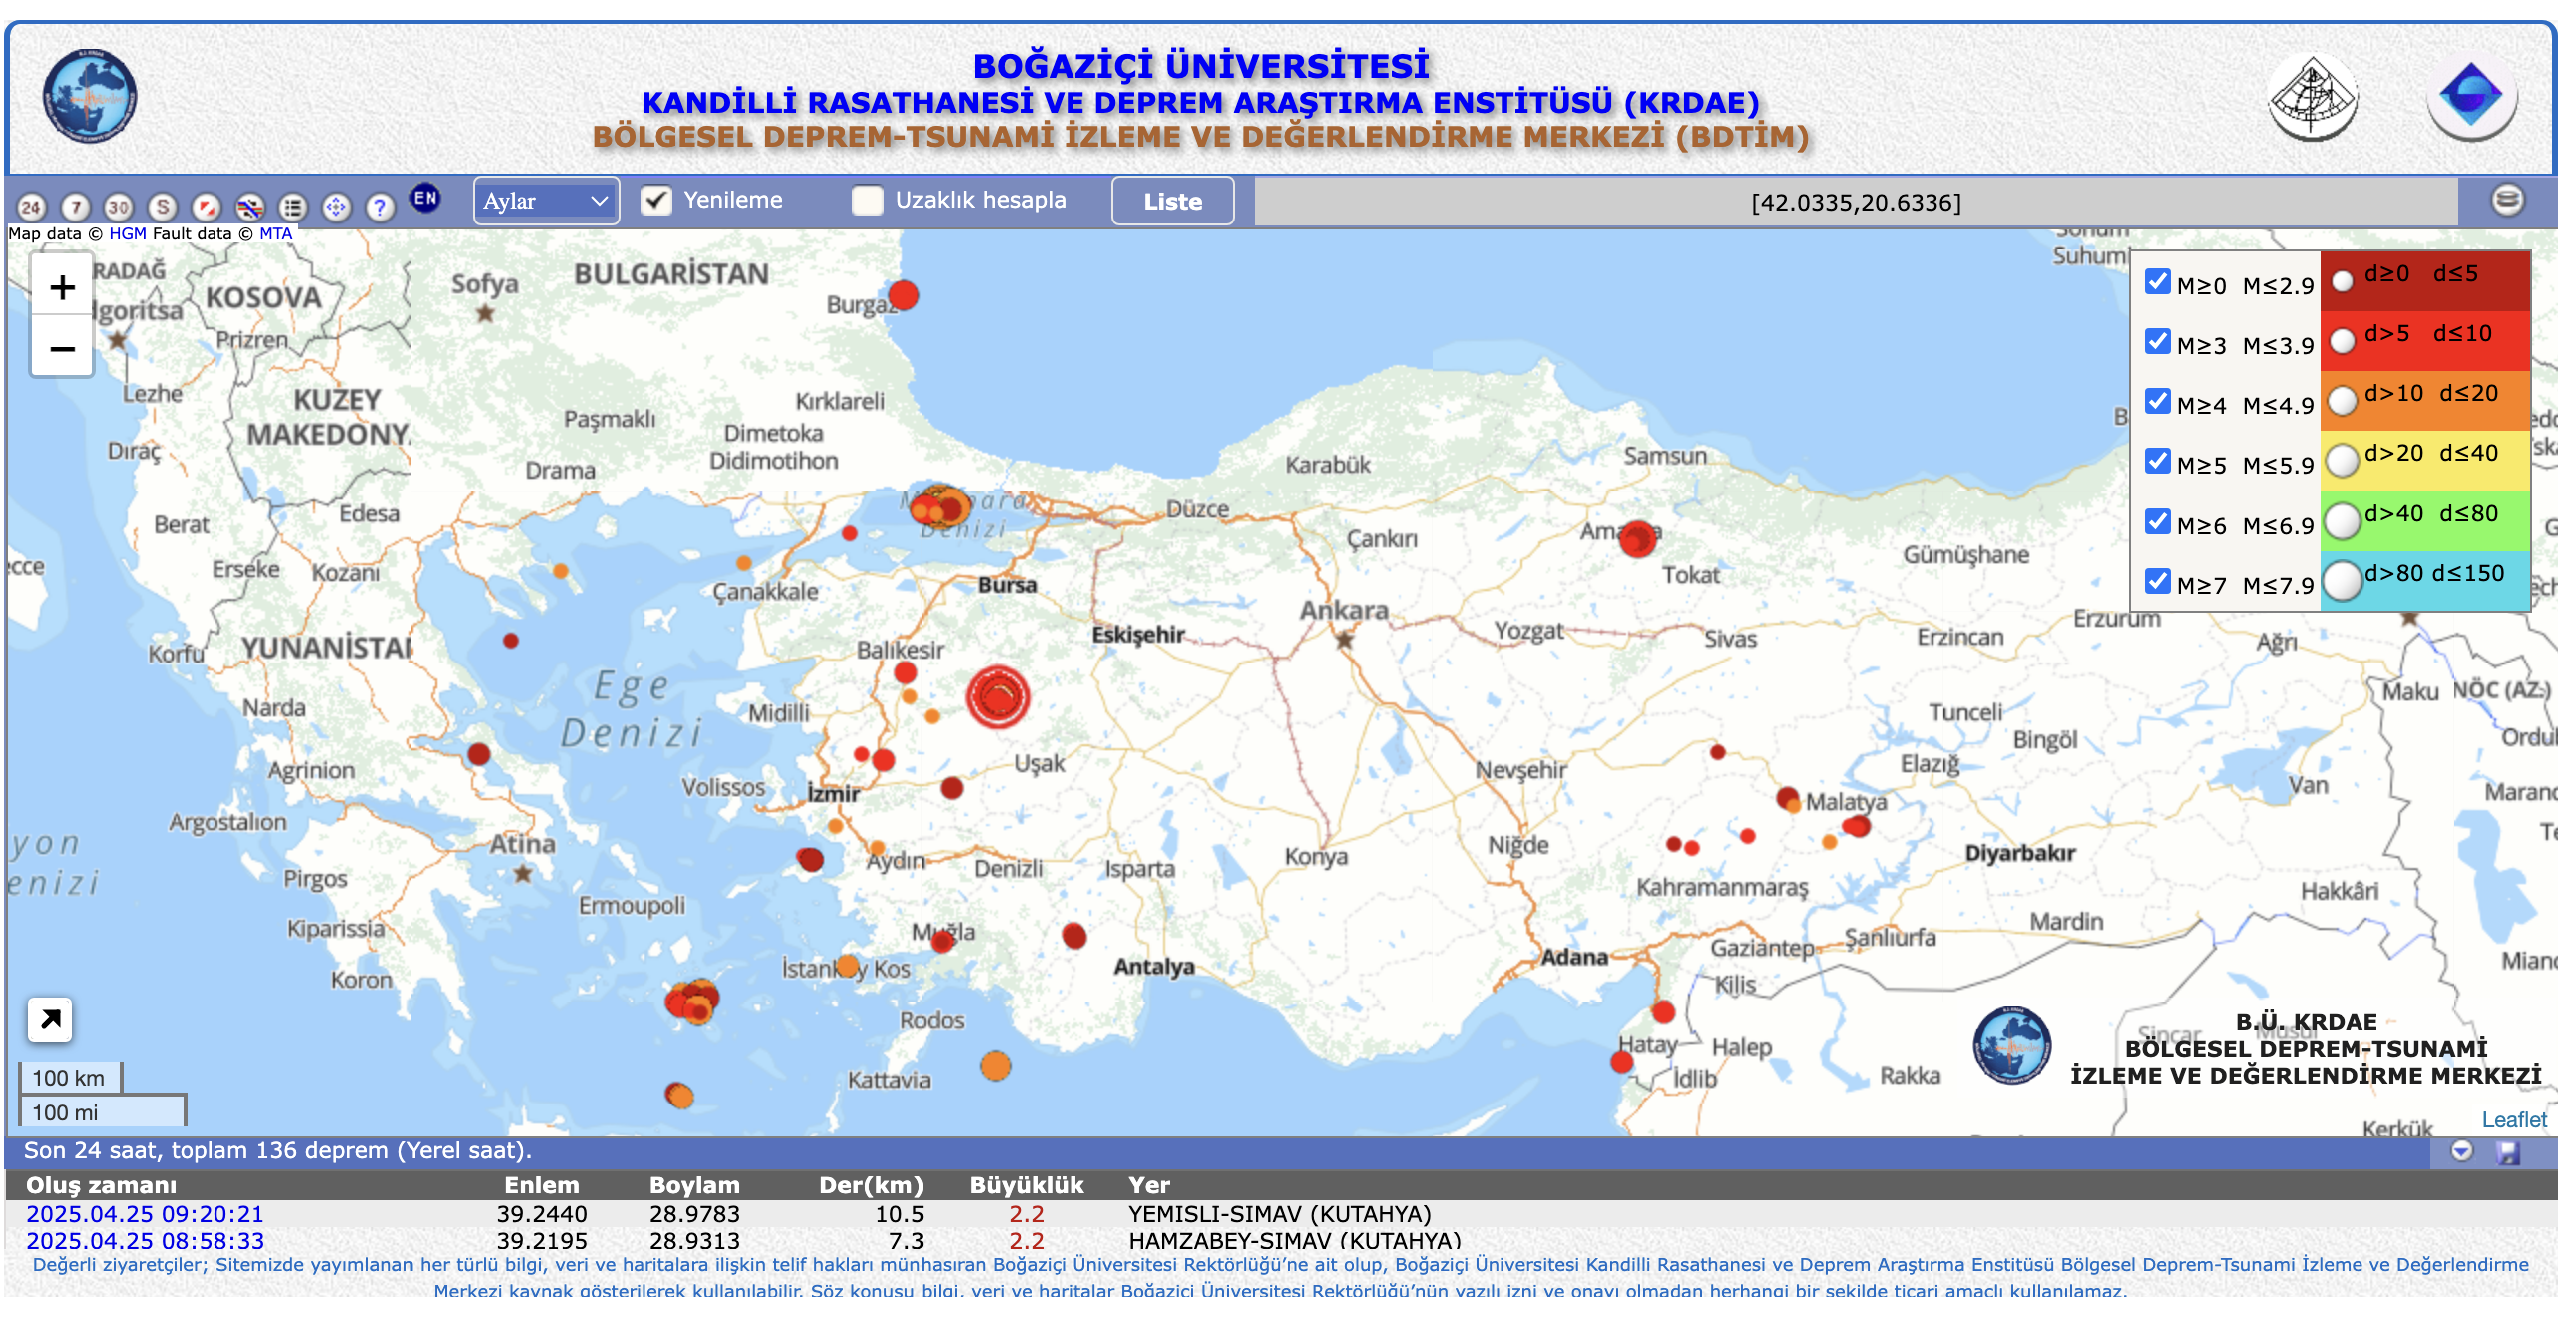Click Kandilli globe logo in header
Image resolution: width=2576 pixels, height=1325 pixels.
pos(90,96)
